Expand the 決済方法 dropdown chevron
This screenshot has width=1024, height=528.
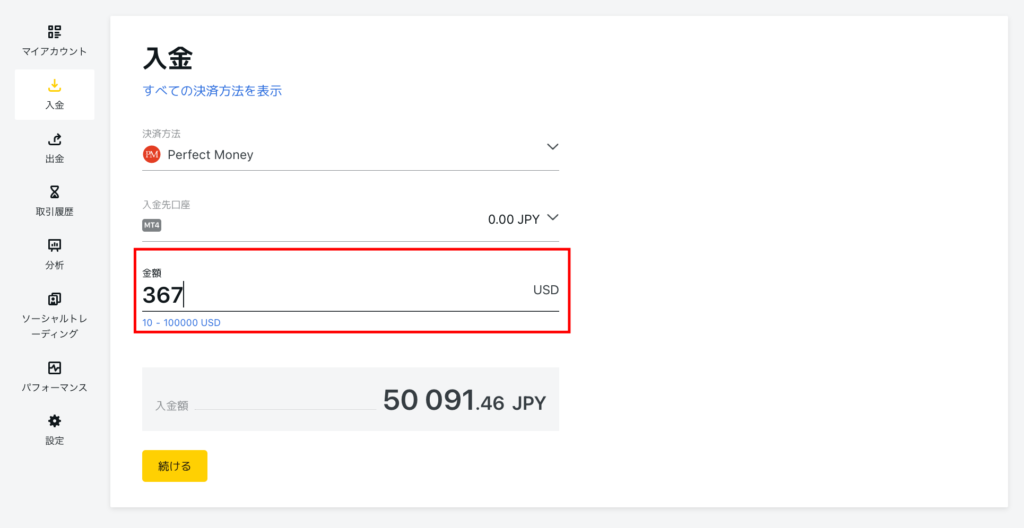tap(552, 146)
